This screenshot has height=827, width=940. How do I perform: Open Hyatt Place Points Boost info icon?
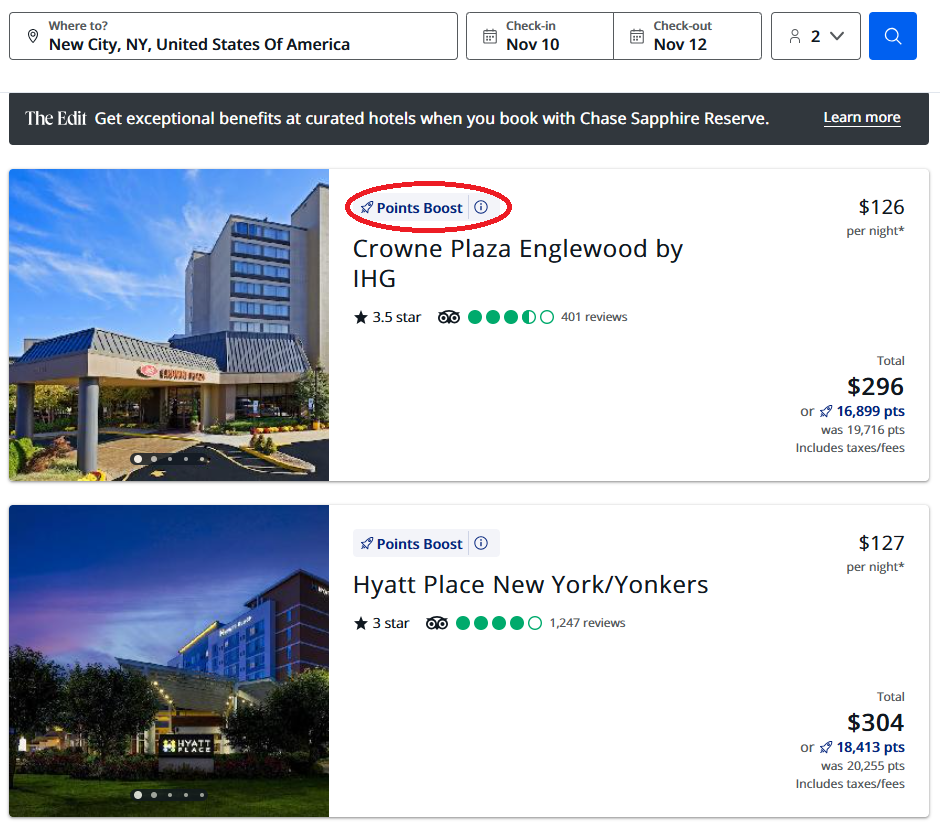pos(481,543)
